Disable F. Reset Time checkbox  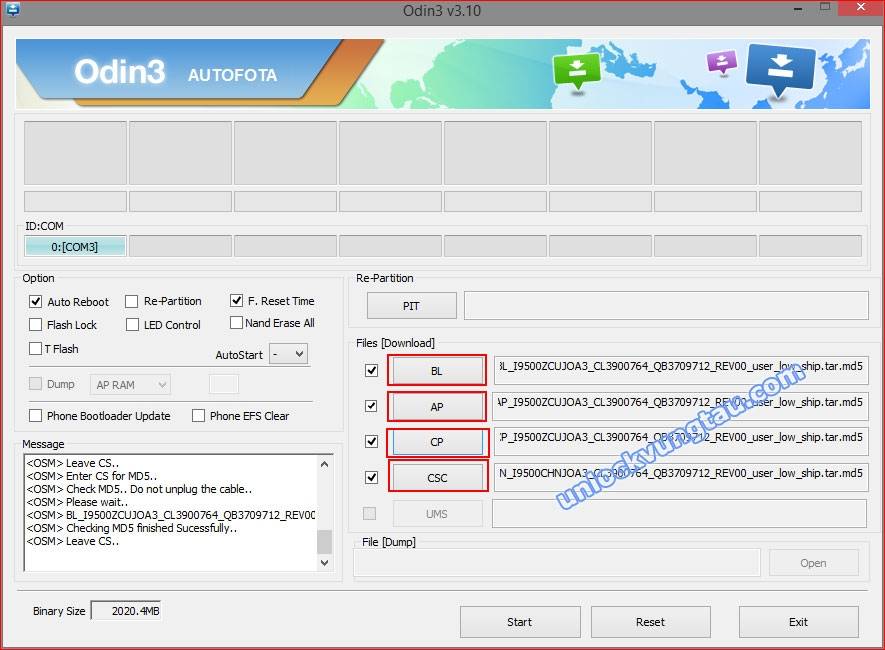237,300
